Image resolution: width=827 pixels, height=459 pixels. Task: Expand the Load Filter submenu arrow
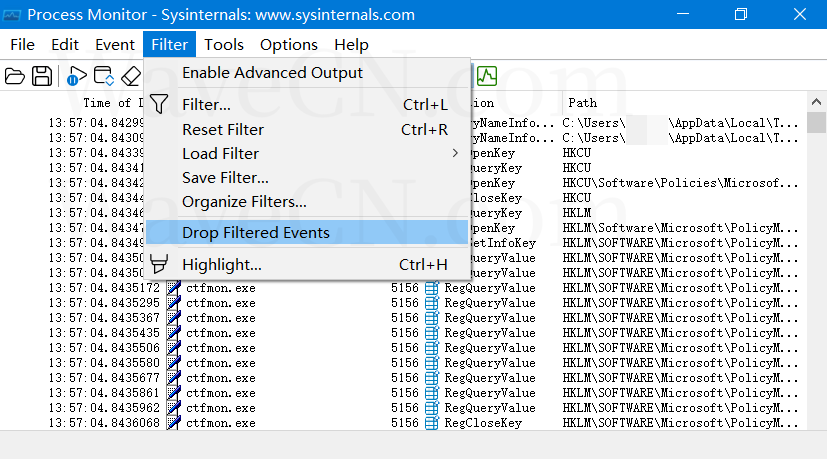(x=456, y=154)
